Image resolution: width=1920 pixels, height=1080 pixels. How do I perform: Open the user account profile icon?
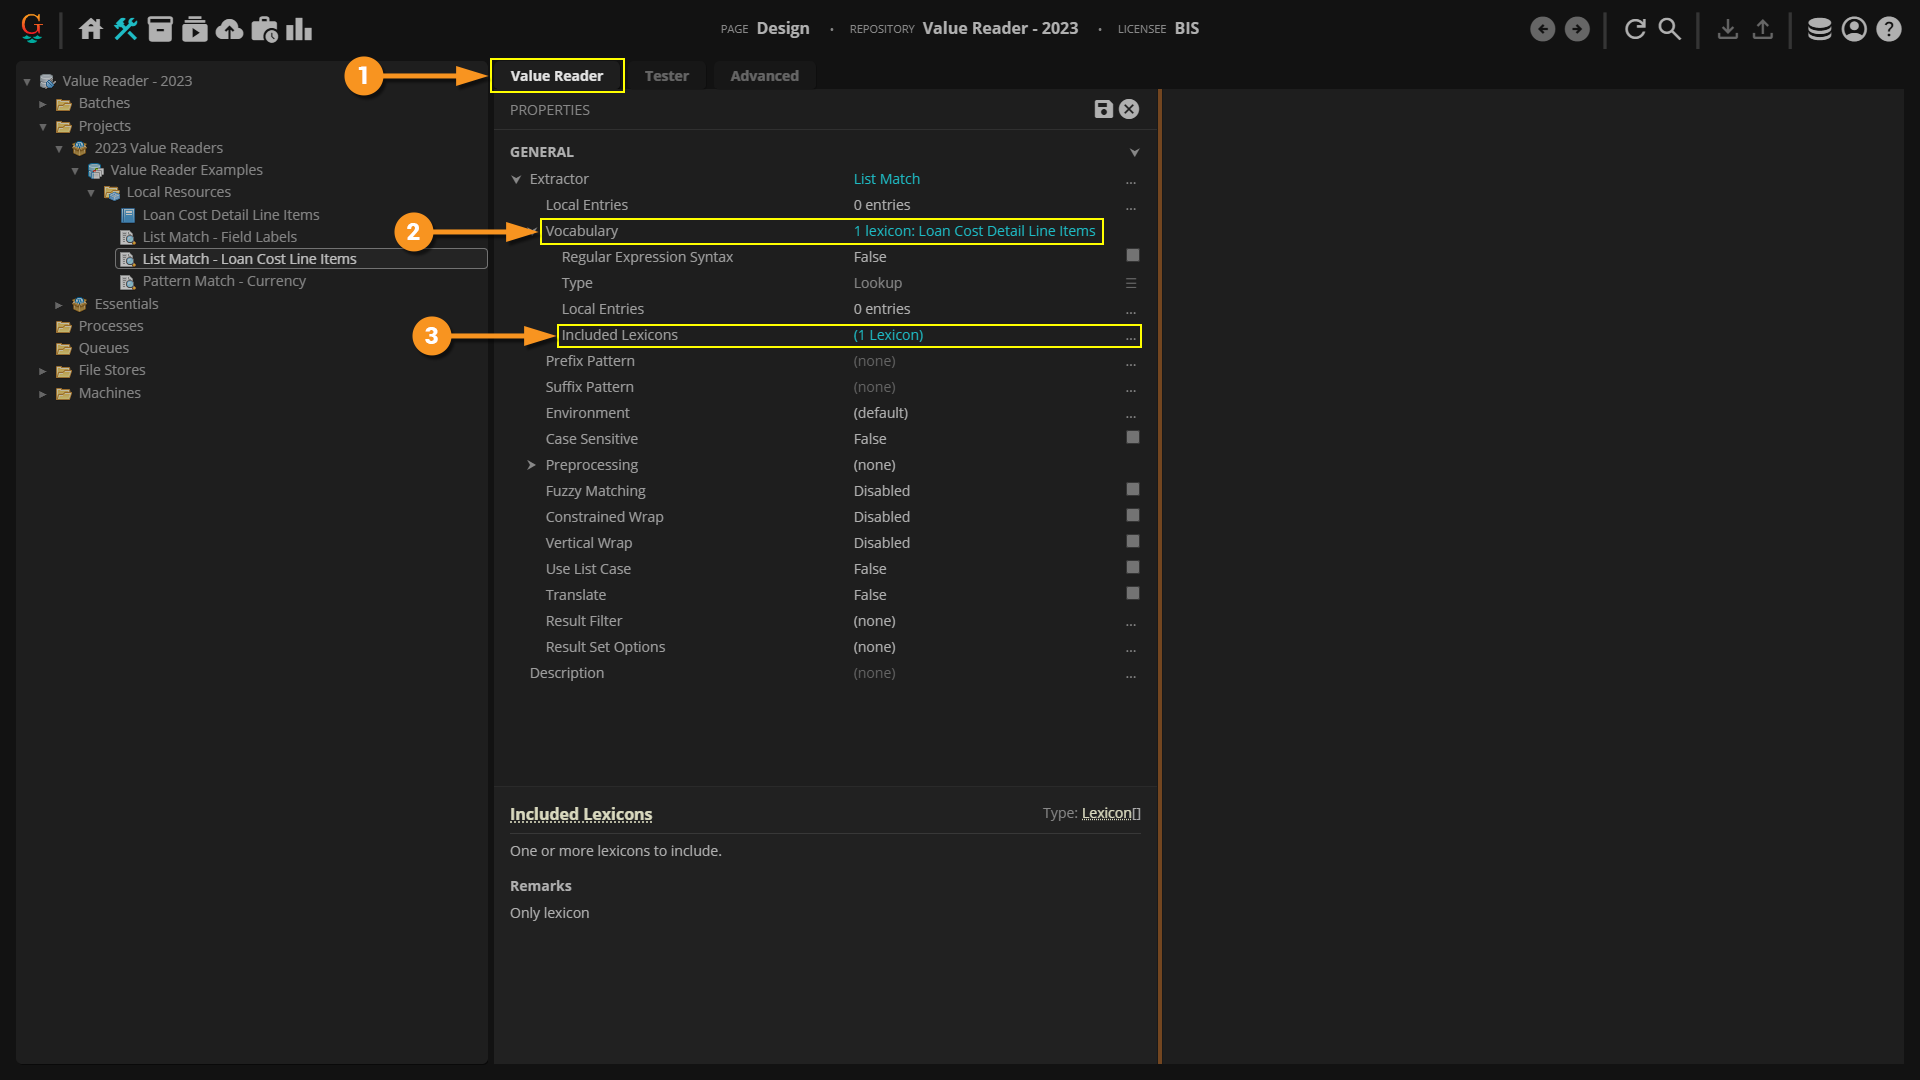pos(1854,29)
